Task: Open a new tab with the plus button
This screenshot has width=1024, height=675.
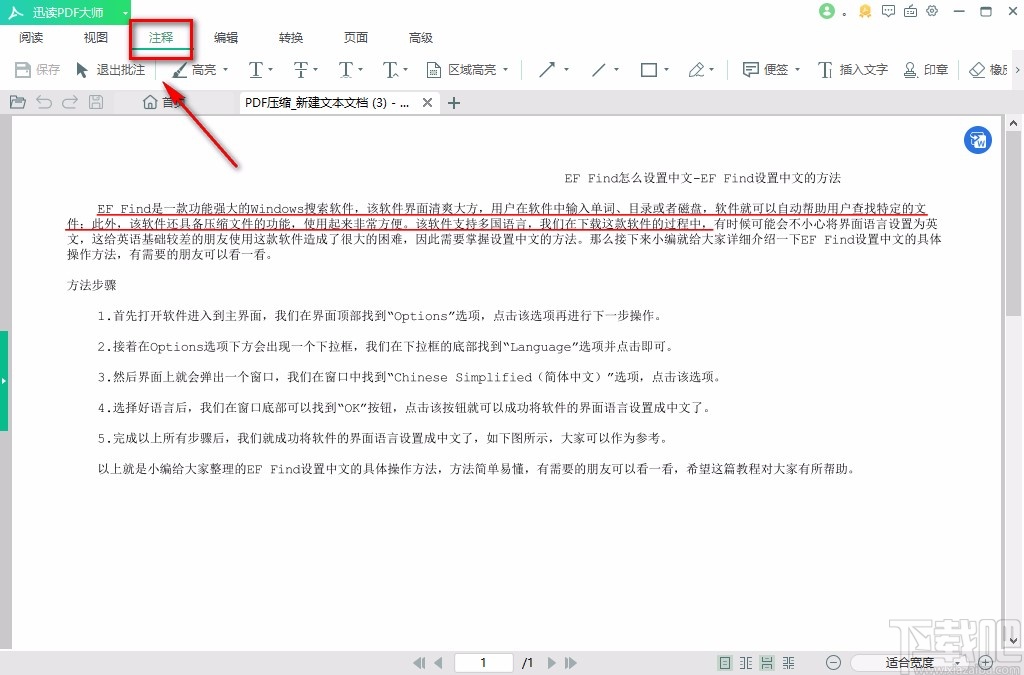Action: [454, 101]
